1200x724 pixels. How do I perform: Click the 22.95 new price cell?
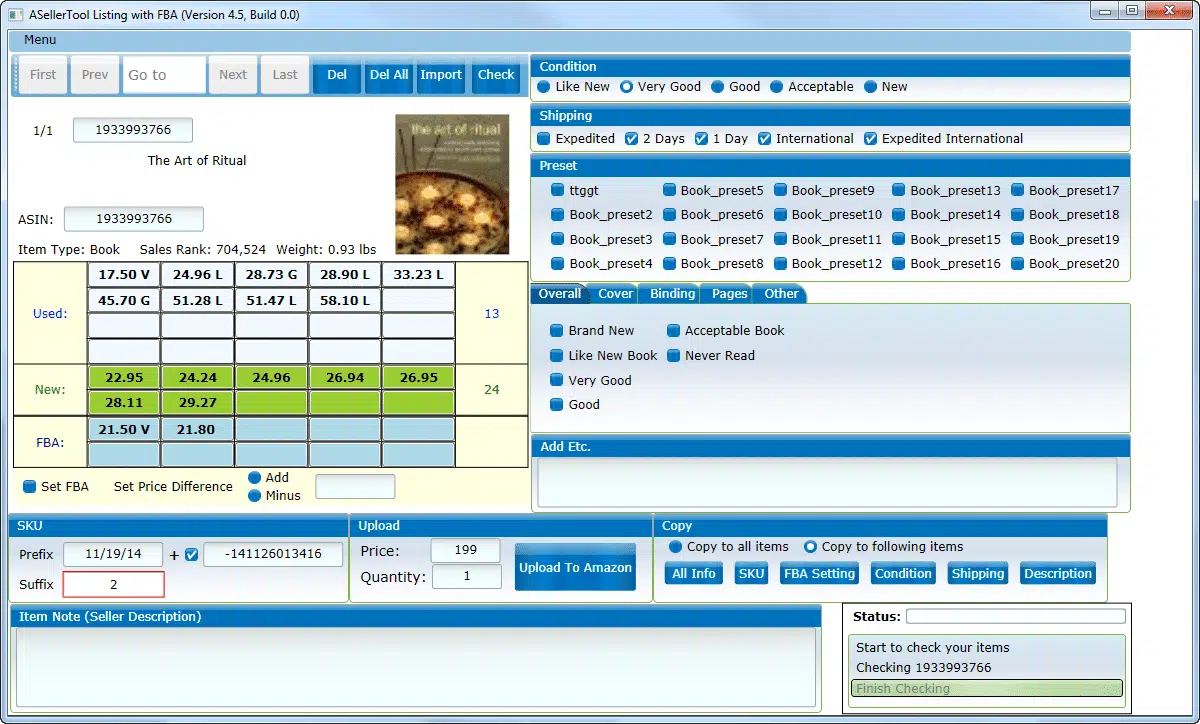(x=124, y=378)
